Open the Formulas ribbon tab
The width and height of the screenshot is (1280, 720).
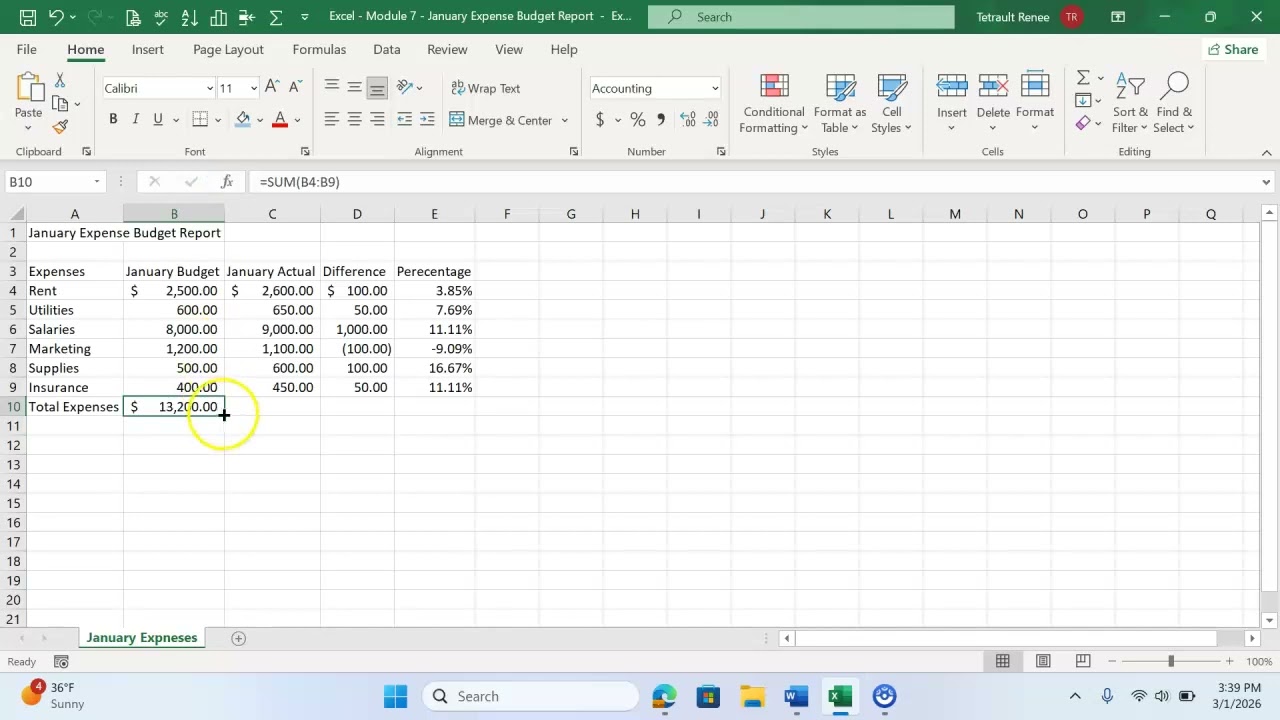319,49
